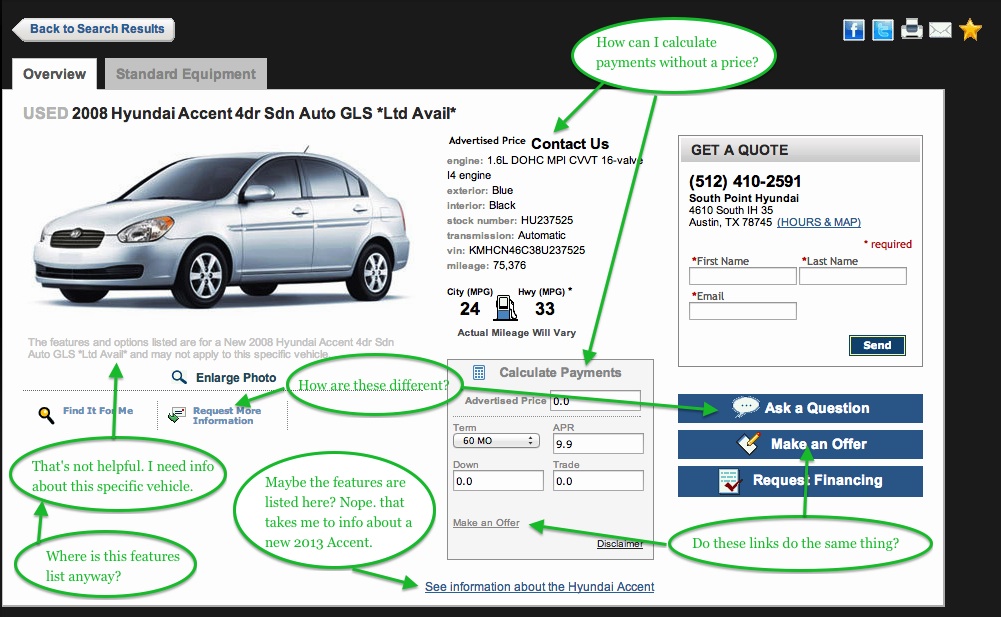1001x617 pixels.
Task: Click the South Point Hyundai dealer name
Action: (744, 198)
